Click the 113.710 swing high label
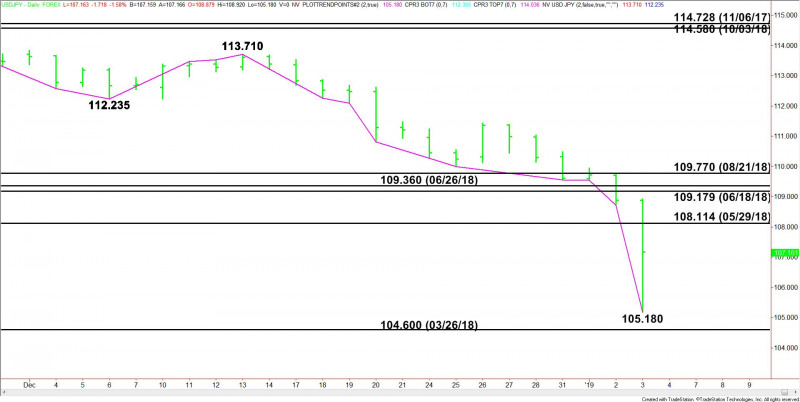800x402 pixels. (x=242, y=46)
